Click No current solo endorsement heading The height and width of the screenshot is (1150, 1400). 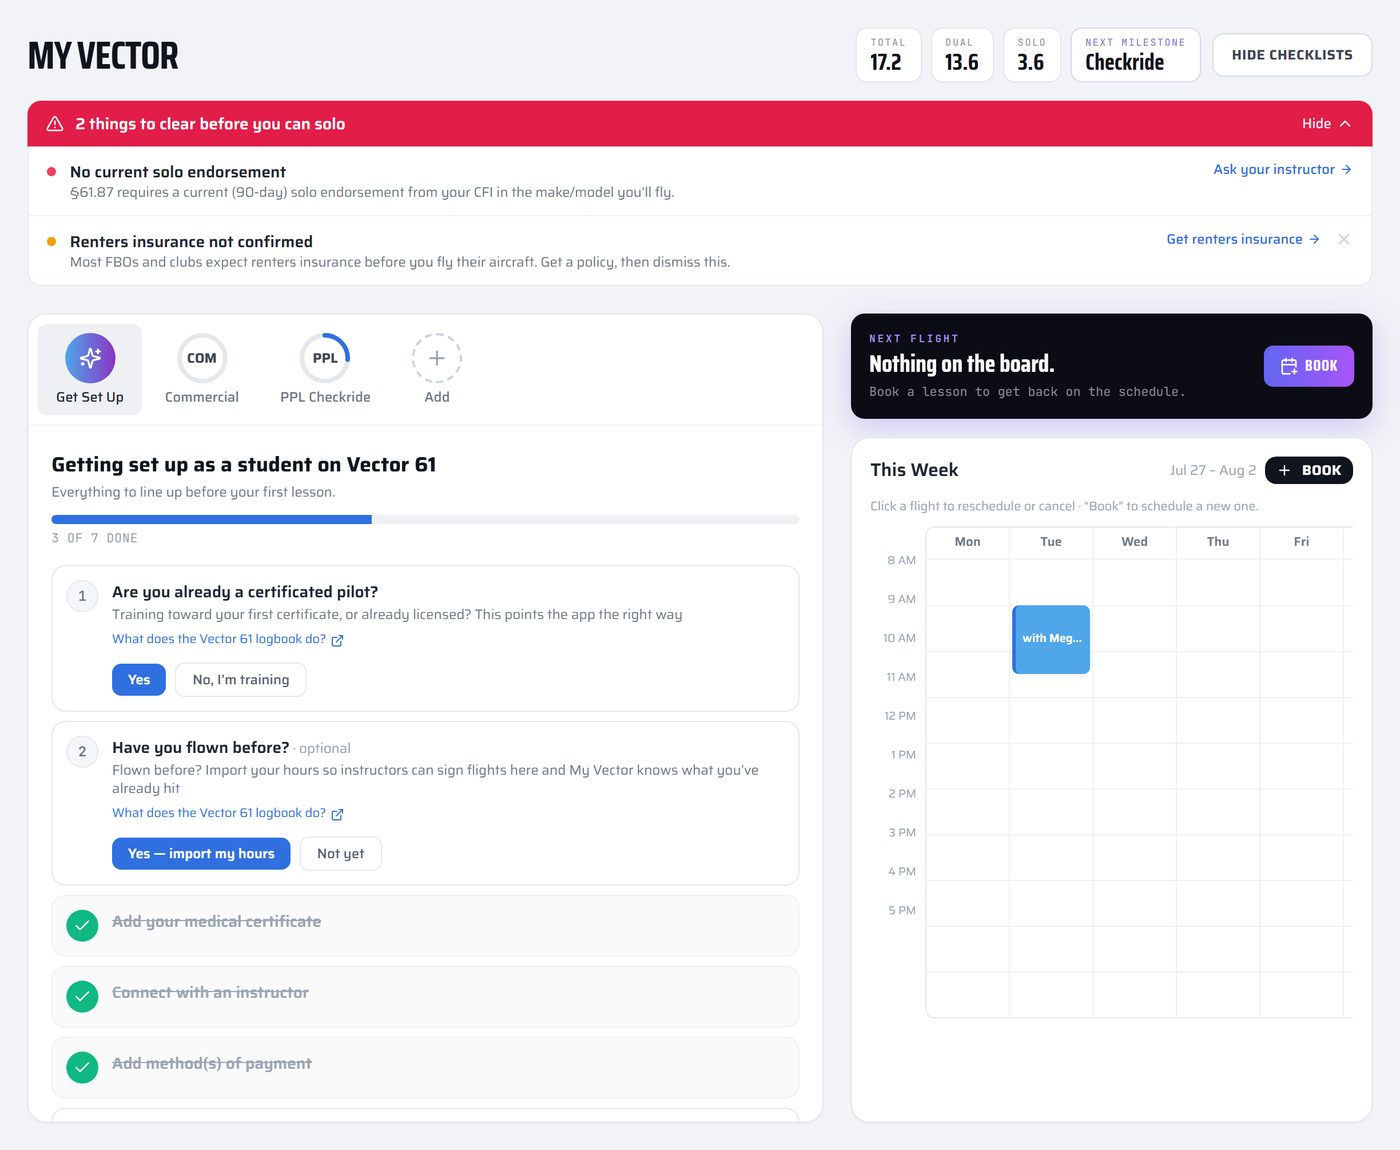pyautogui.click(x=178, y=172)
